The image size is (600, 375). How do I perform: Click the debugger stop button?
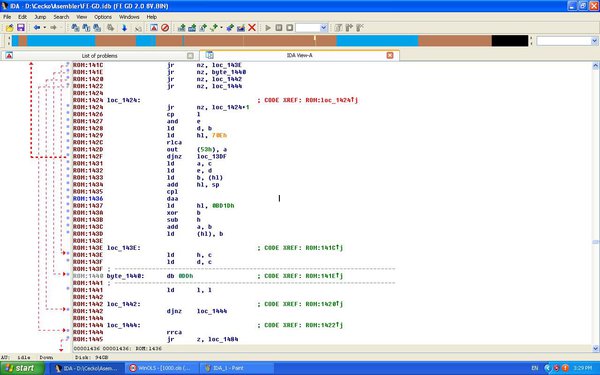pos(290,28)
